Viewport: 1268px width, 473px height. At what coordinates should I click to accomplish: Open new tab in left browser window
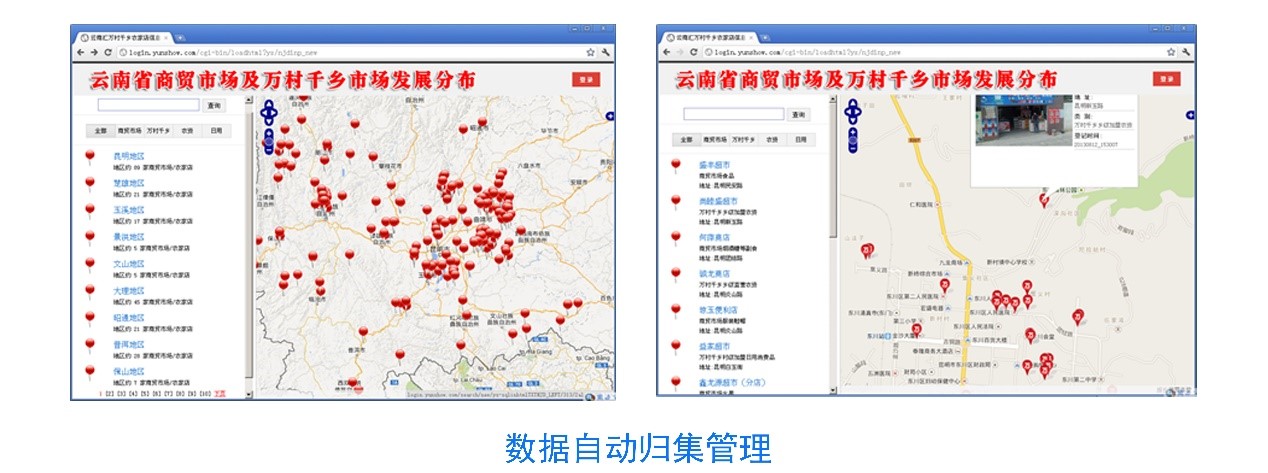click(181, 37)
